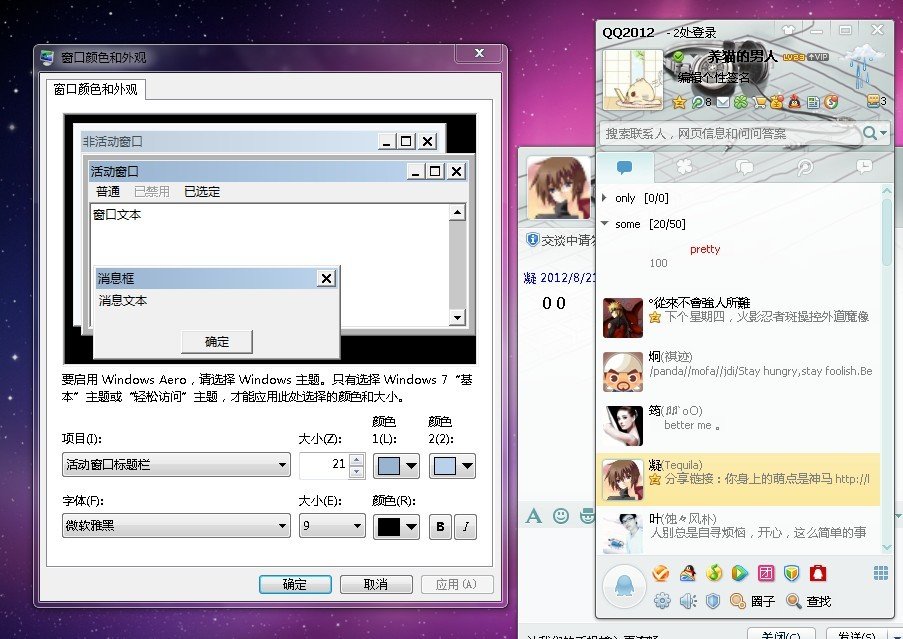This screenshot has width=903, height=639.
Task: Expand the 'only' contact group
Action: 605,198
